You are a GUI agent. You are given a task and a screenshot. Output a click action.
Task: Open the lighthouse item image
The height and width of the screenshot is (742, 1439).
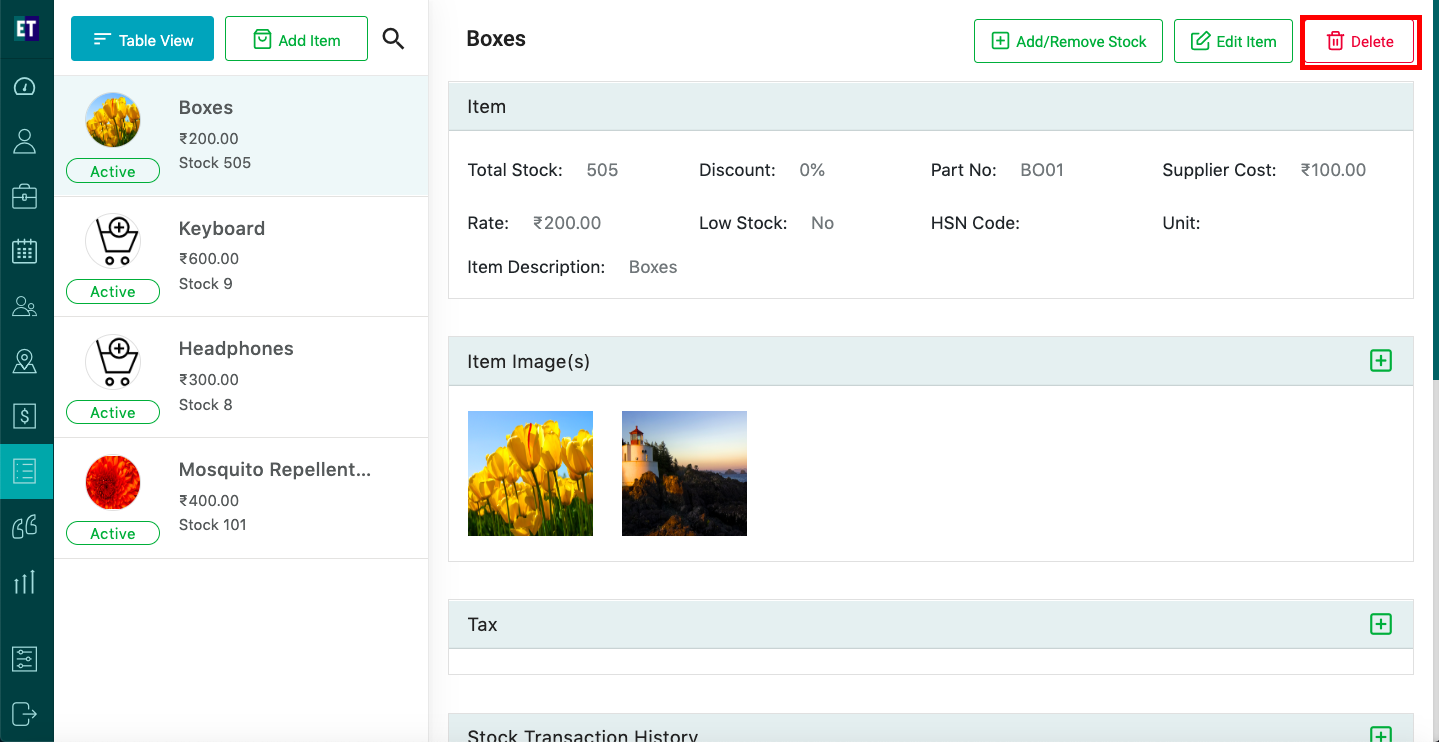click(684, 473)
